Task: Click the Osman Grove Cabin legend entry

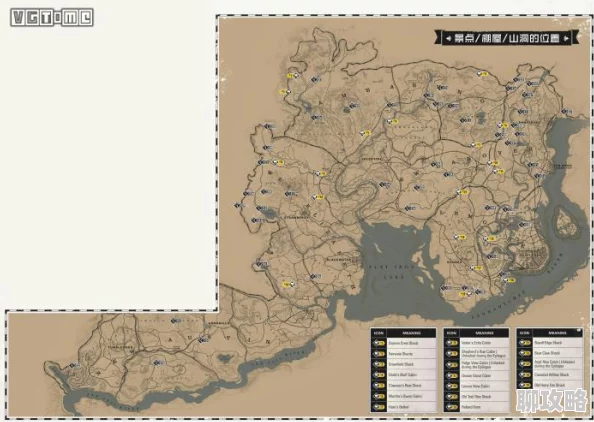Action: coord(476,376)
